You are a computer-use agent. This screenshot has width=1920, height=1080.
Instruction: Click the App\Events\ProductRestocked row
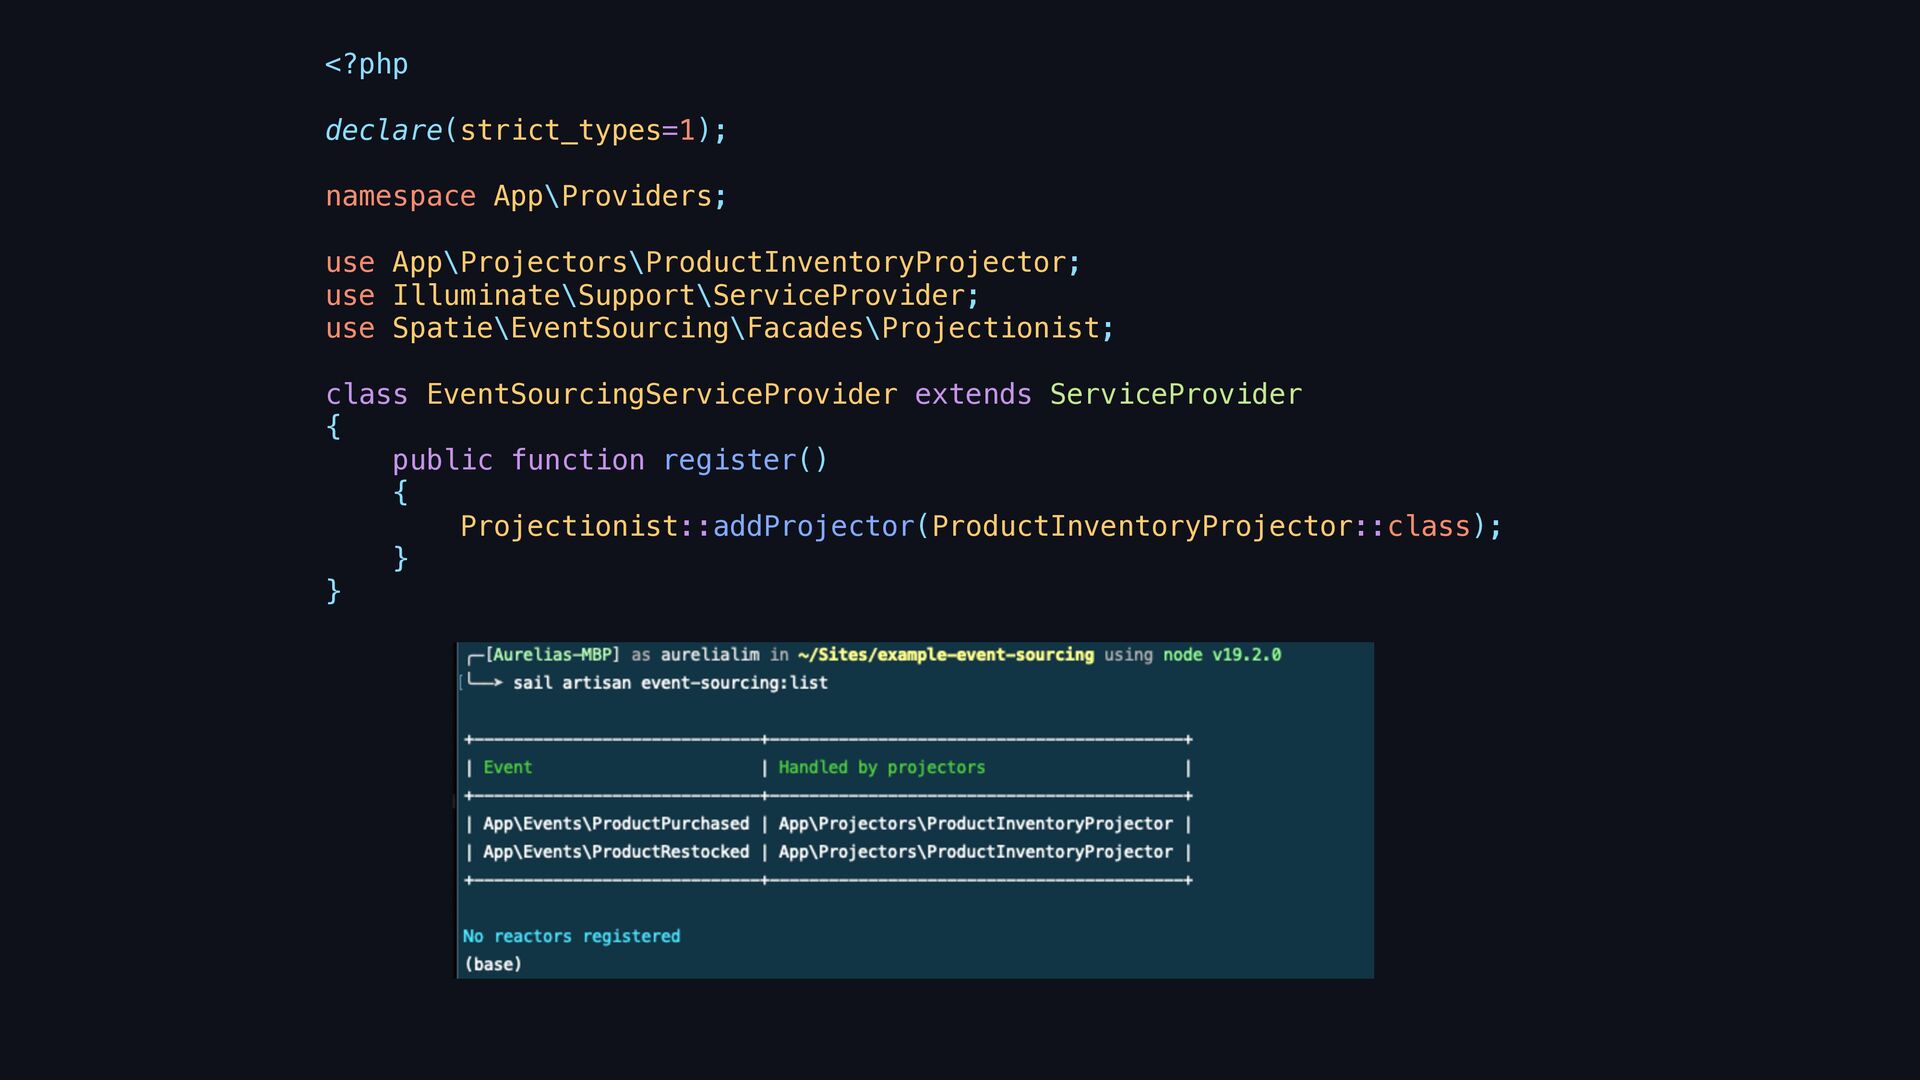(x=616, y=852)
